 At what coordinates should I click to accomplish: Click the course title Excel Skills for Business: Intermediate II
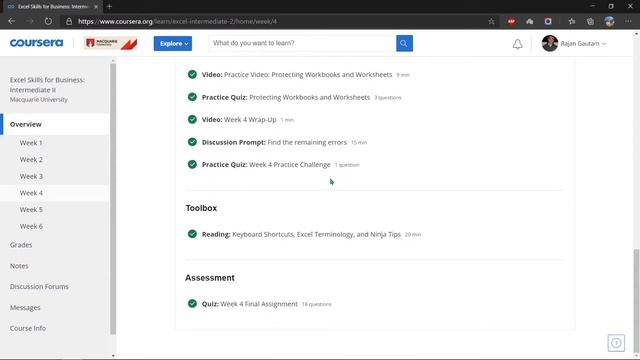tap(47, 84)
